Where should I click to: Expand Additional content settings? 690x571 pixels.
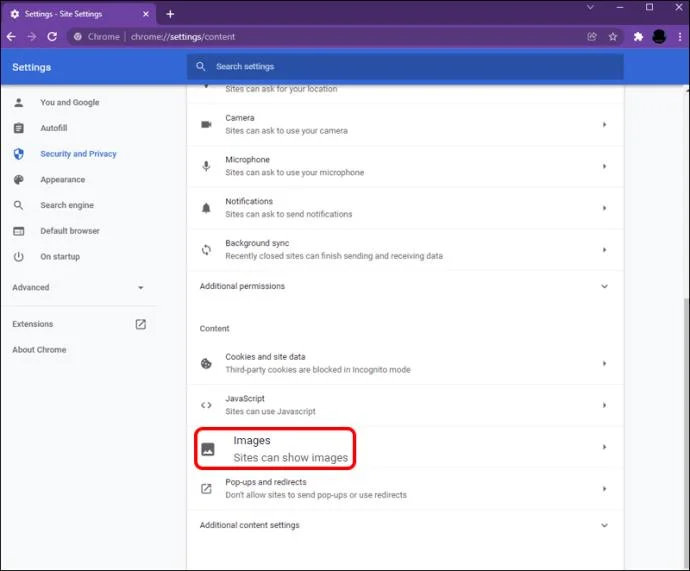coord(405,525)
